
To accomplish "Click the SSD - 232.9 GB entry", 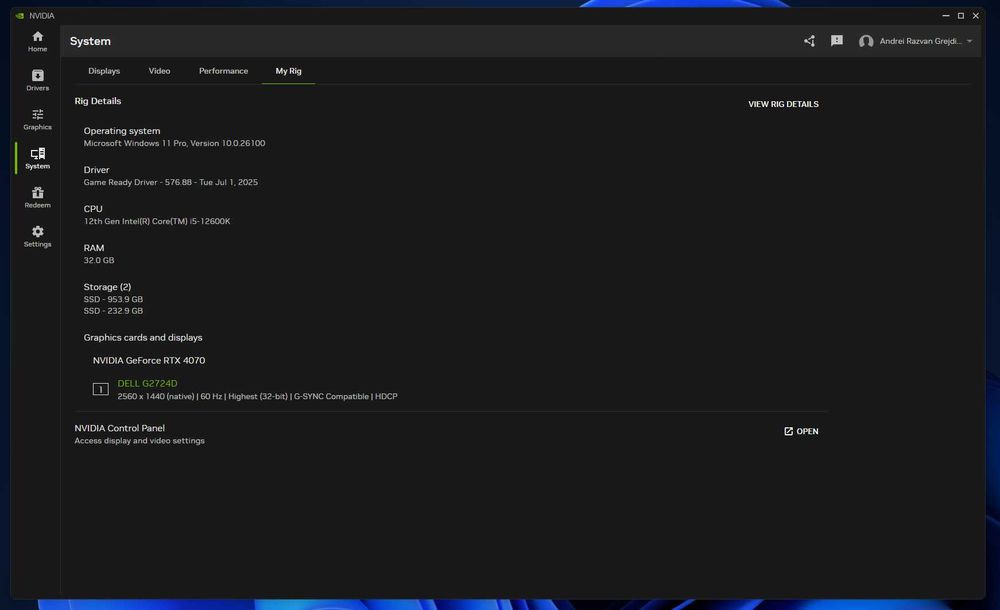I will click(113, 311).
